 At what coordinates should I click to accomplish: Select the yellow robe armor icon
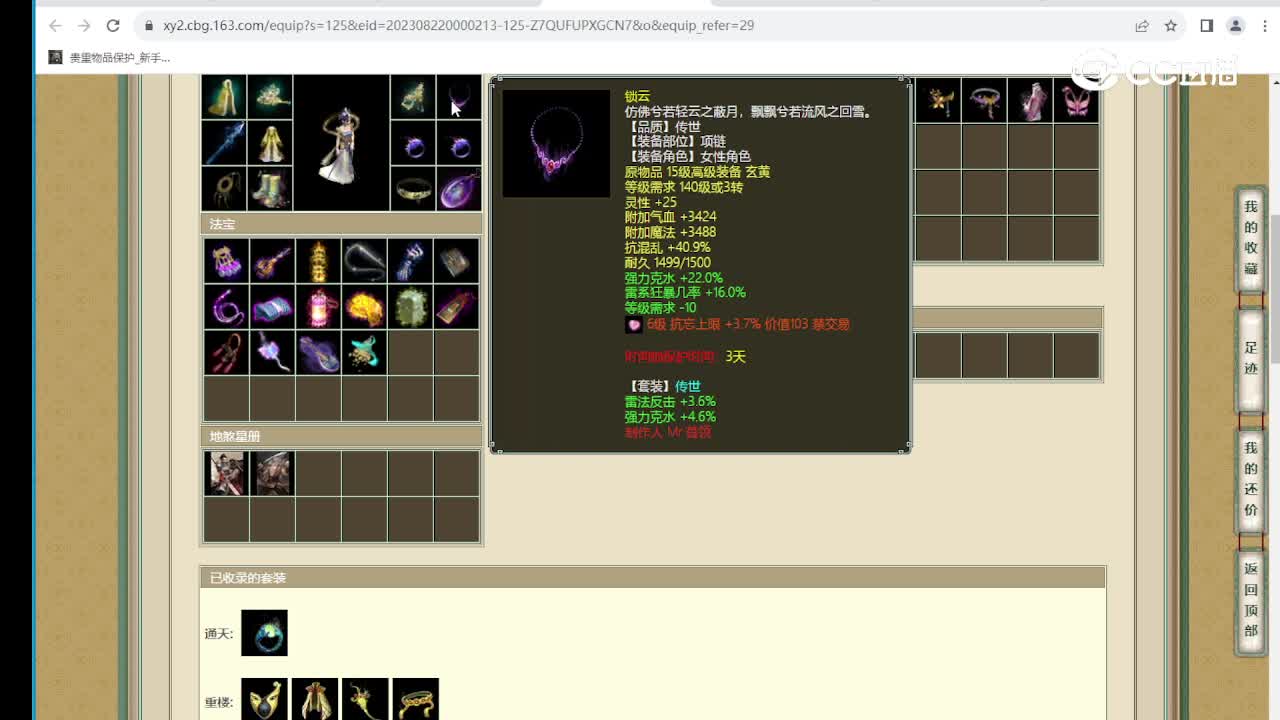(270, 143)
